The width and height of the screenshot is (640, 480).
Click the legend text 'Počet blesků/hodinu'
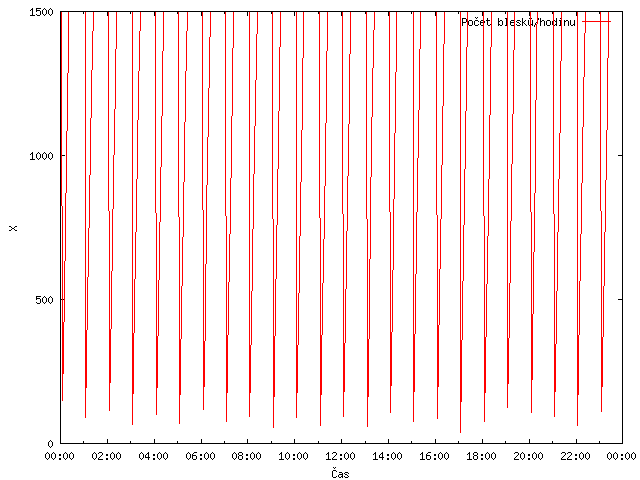[518, 22]
